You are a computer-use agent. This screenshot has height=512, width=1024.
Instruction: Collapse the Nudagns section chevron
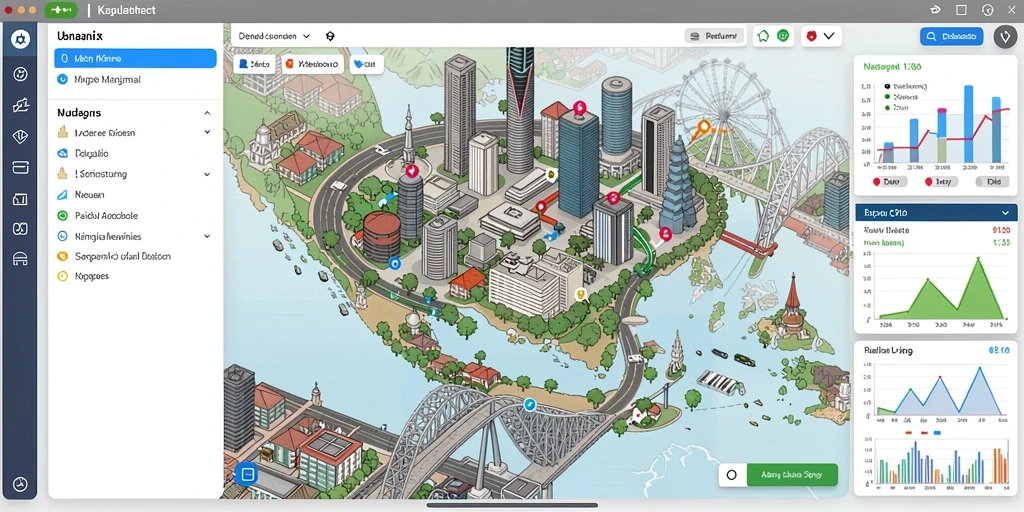point(207,113)
